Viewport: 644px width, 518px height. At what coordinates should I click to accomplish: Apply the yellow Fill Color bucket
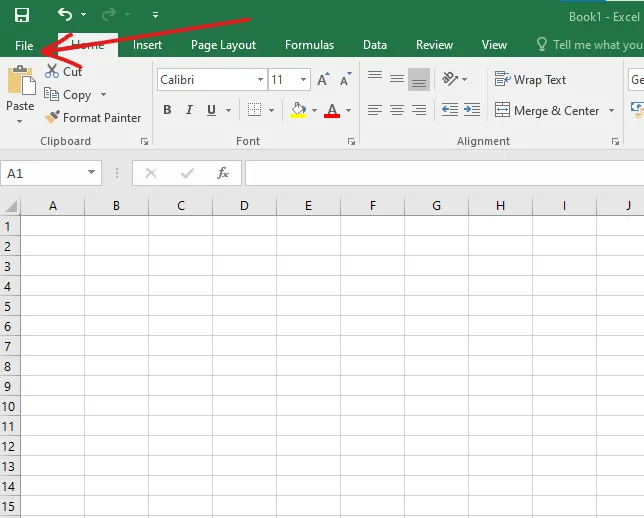click(298, 110)
